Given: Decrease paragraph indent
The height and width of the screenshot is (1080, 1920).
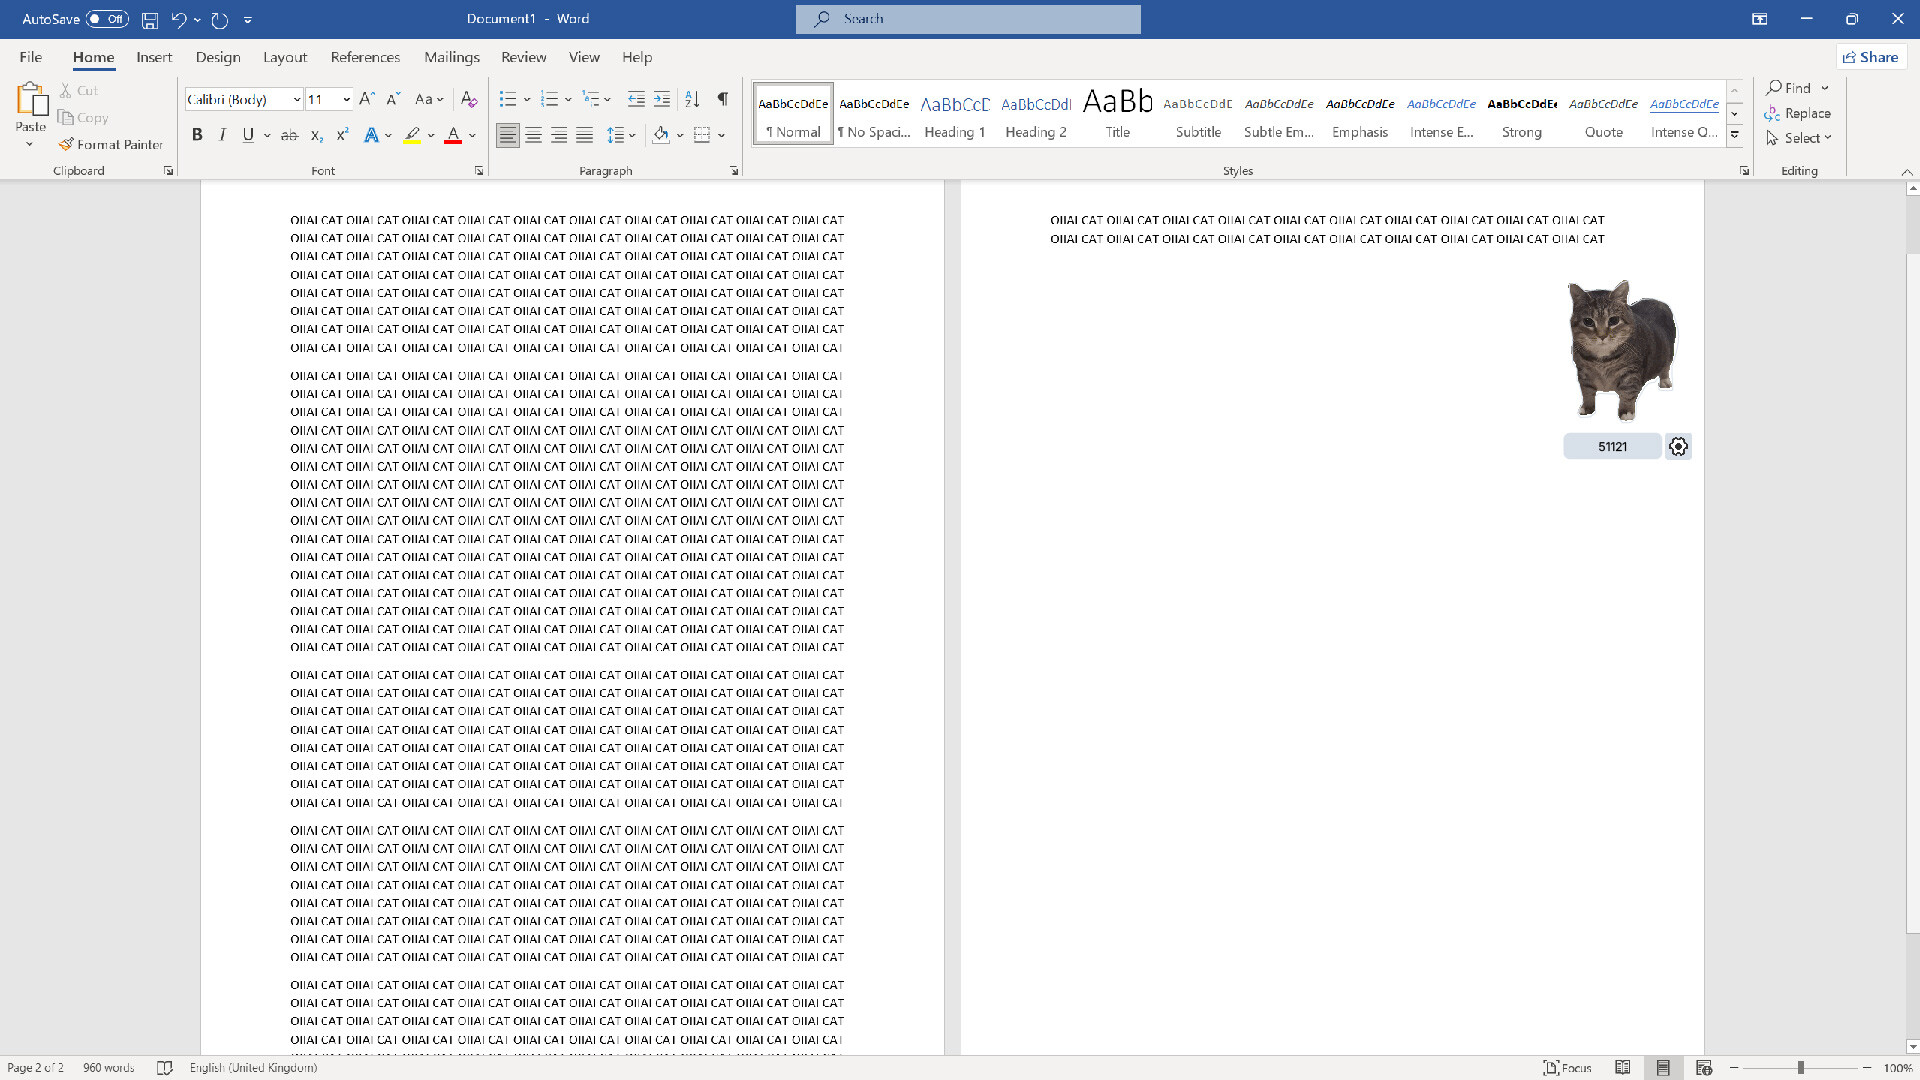Looking at the screenshot, I should [x=636, y=99].
